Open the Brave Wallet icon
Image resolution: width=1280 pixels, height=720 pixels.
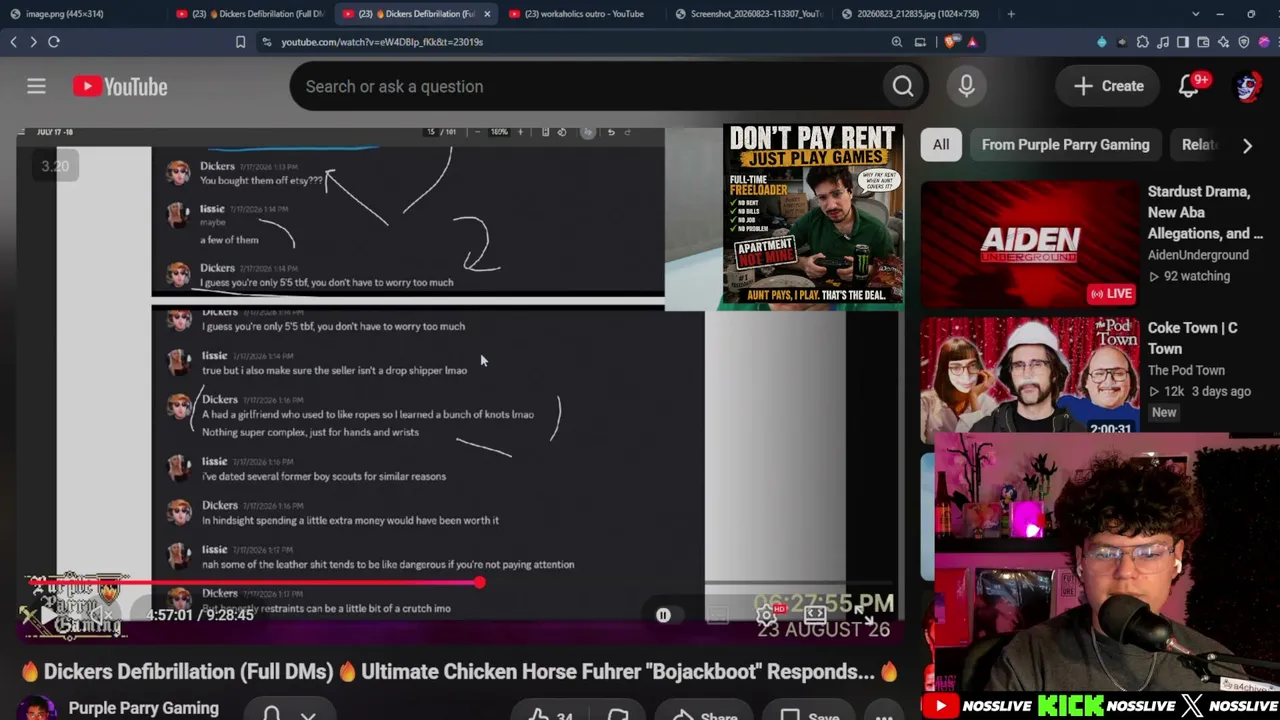pyautogui.click(x=1203, y=42)
